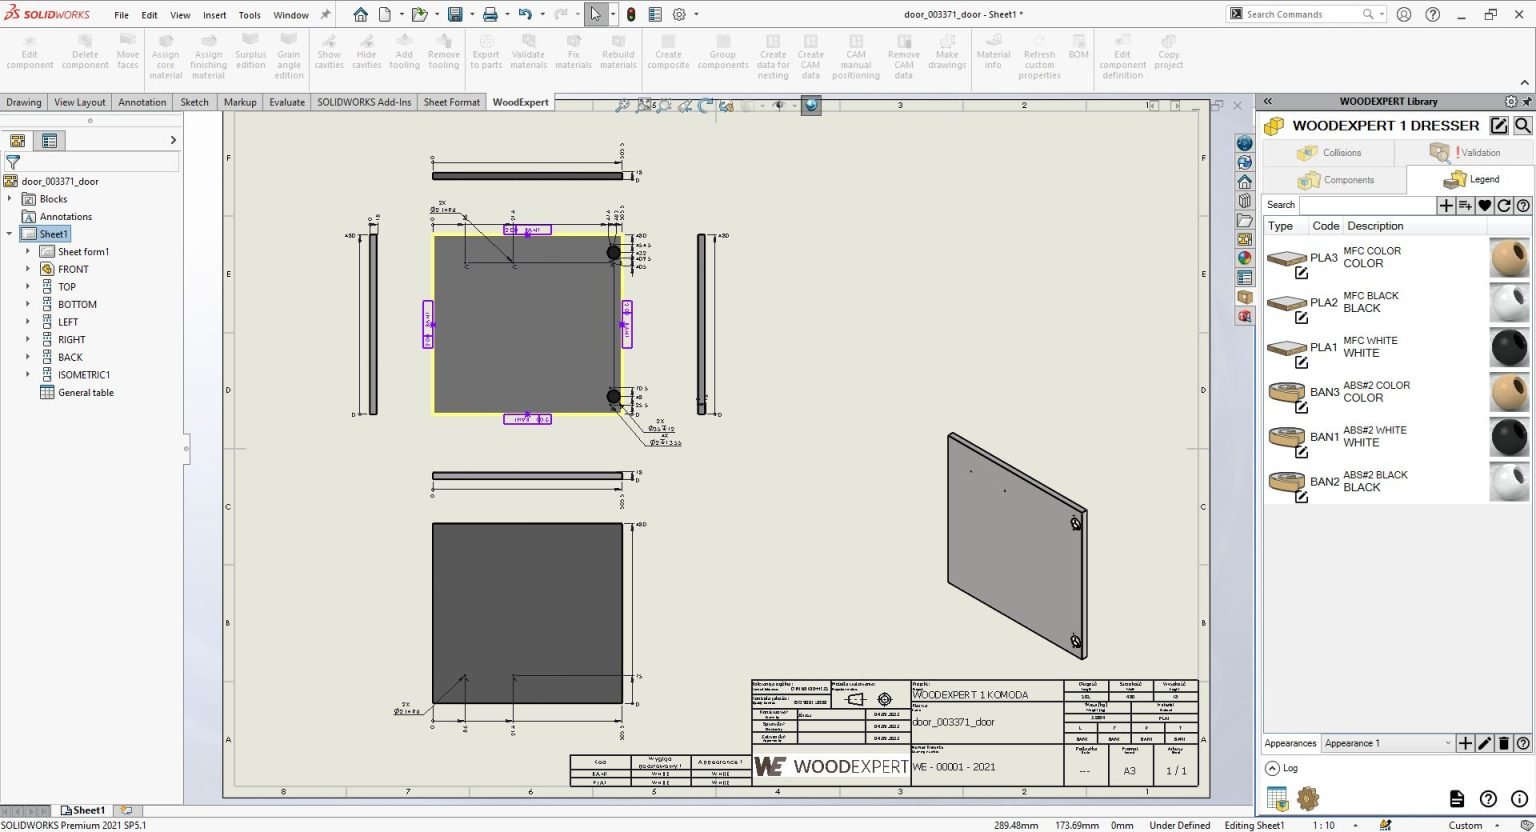The height and width of the screenshot is (832, 1536).
Task: Collapse the Log section
Action: (1272, 768)
